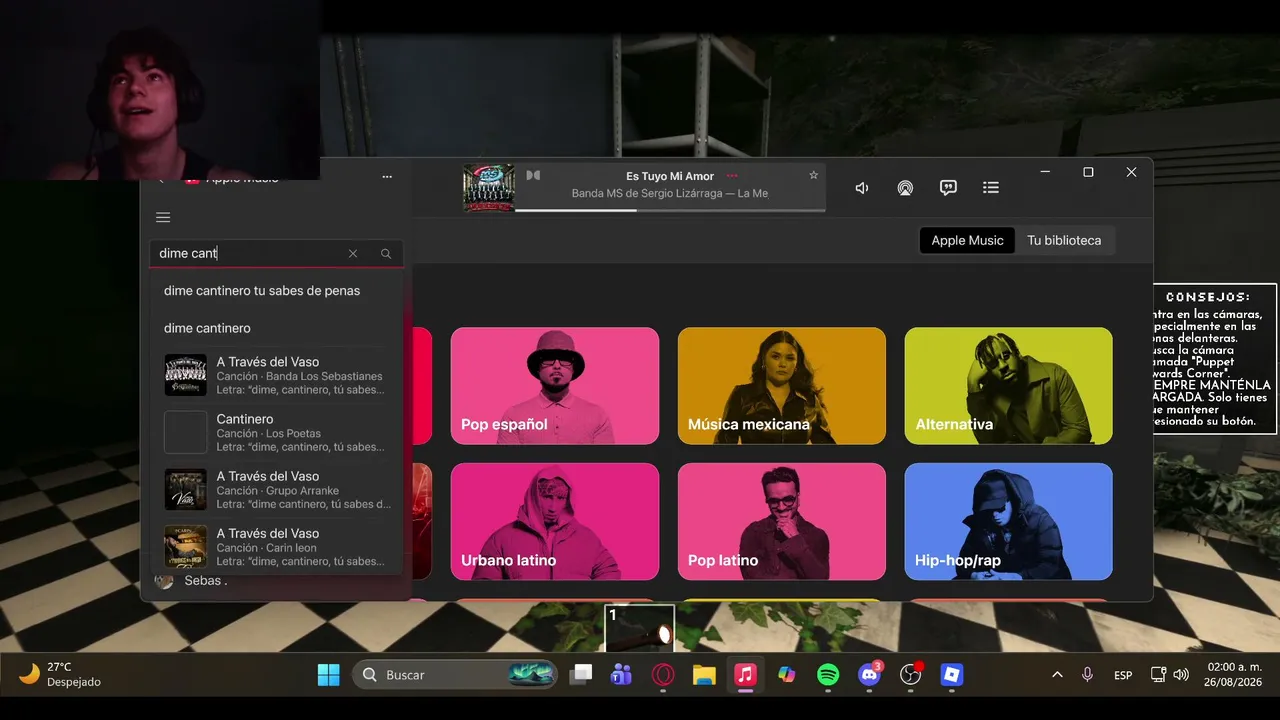
Task: Browse the Pop español category
Action: click(x=555, y=386)
